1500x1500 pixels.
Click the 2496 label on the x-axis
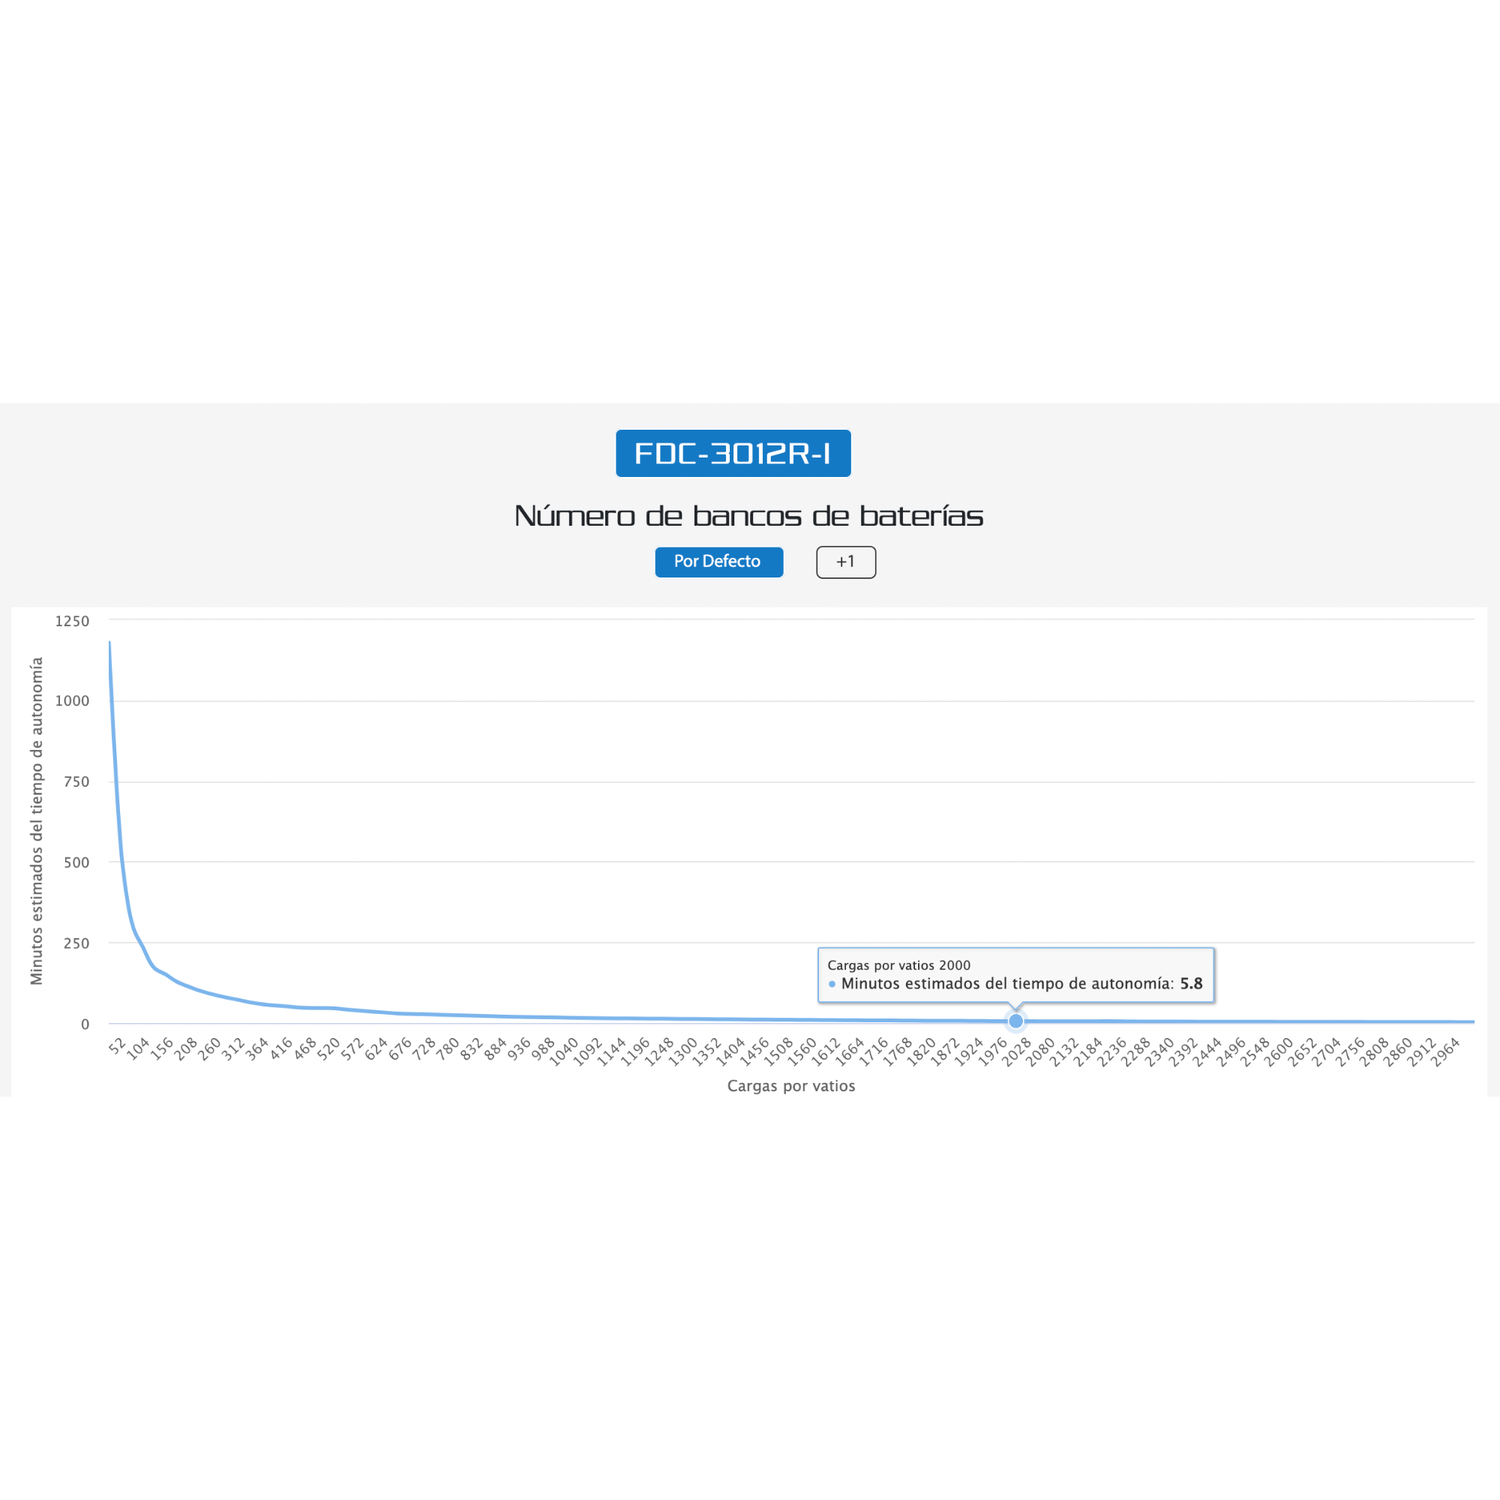(x=1229, y=1051)
